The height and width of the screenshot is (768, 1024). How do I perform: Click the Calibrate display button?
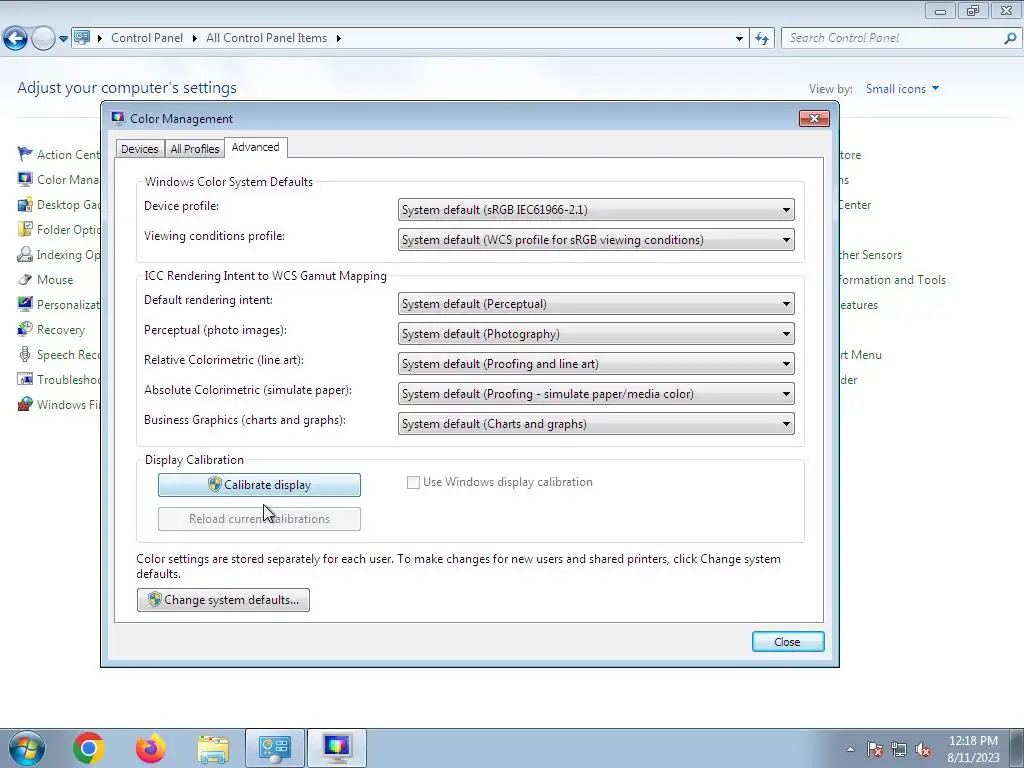[259, 485]
